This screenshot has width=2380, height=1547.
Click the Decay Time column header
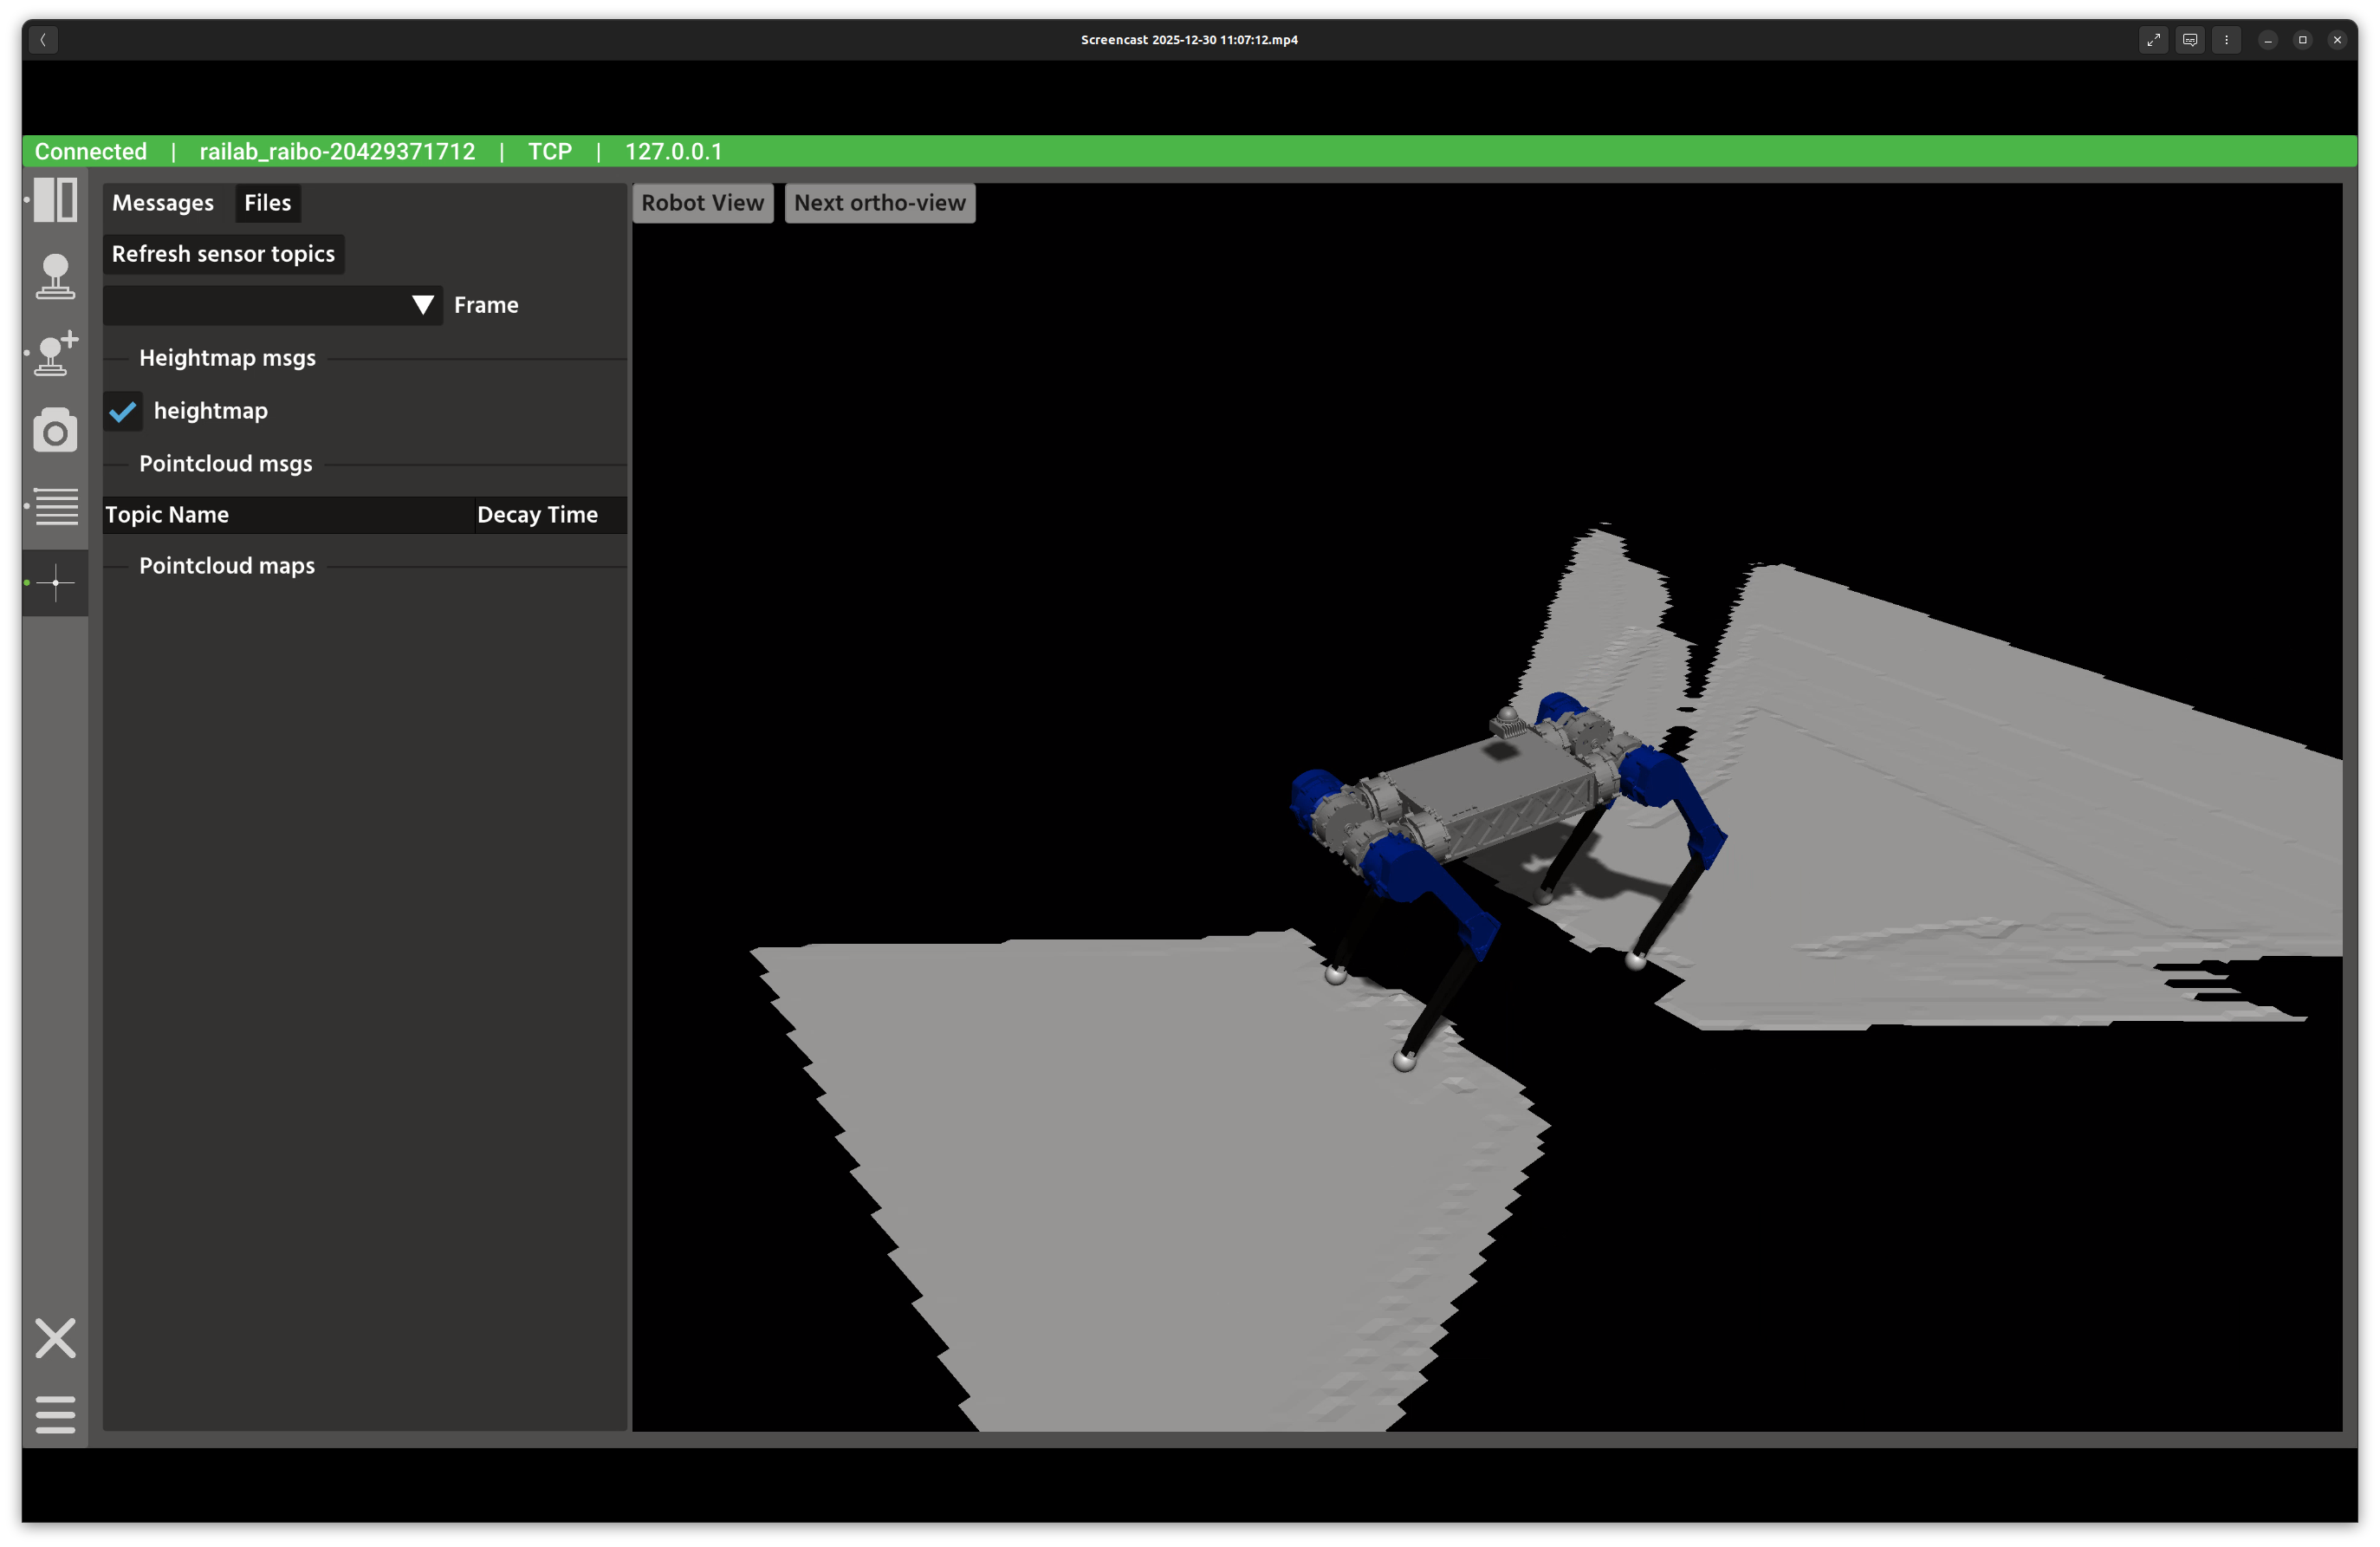(x=537, y=515)
